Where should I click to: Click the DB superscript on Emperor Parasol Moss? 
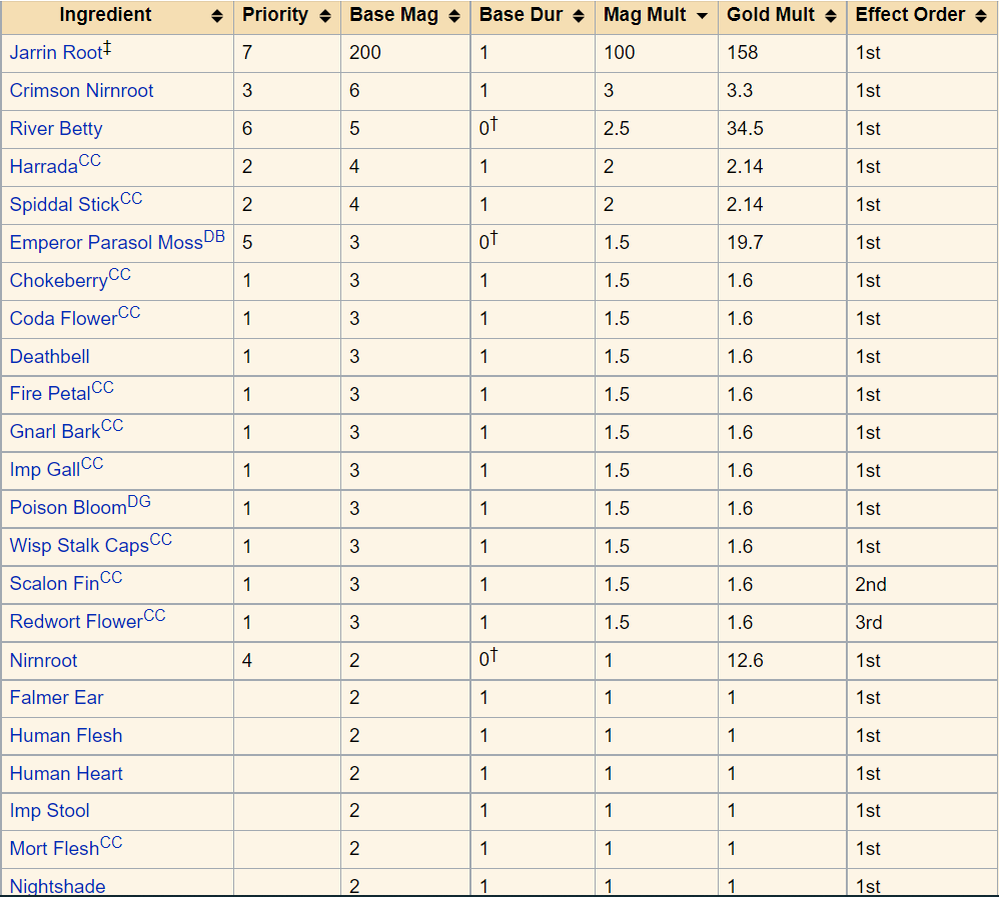[x=214, y=237]
